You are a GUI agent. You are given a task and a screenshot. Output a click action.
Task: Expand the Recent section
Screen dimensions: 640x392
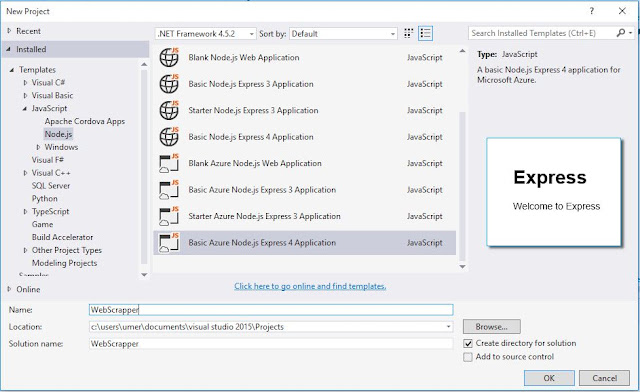pos(9,31)
